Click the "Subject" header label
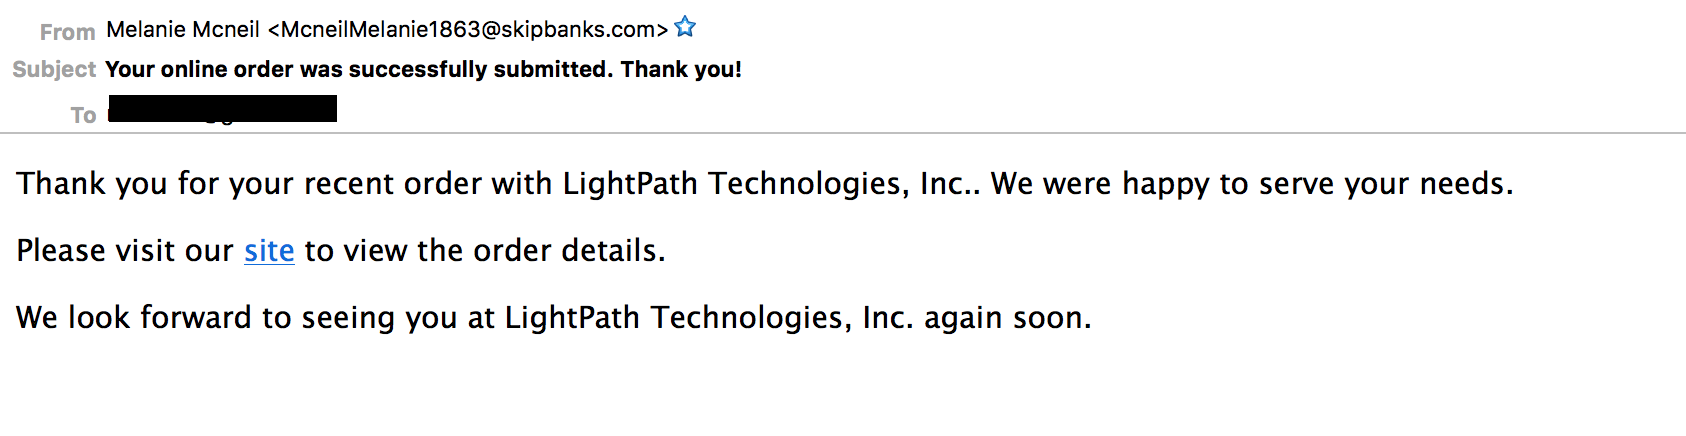This screenshot has height=436, width=1686. pos(54,69)
